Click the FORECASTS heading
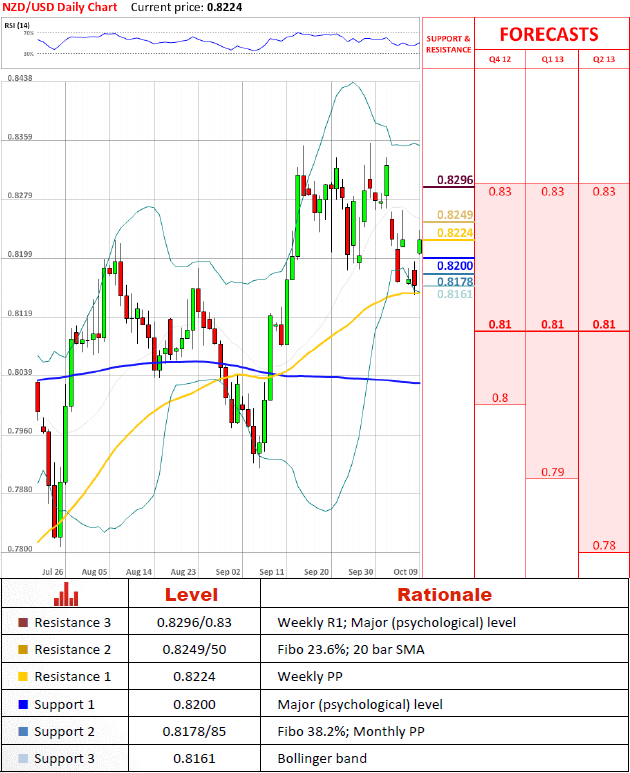This screenshot has width=630, height=773. click(549, 34)
